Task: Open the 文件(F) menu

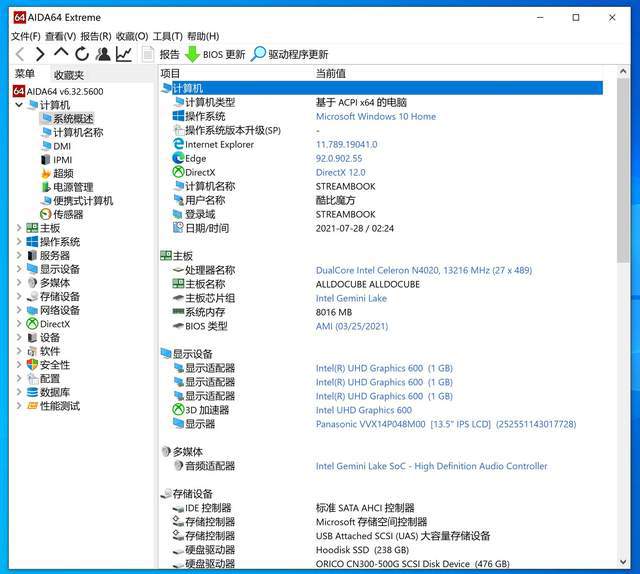Action: point(26,36)
